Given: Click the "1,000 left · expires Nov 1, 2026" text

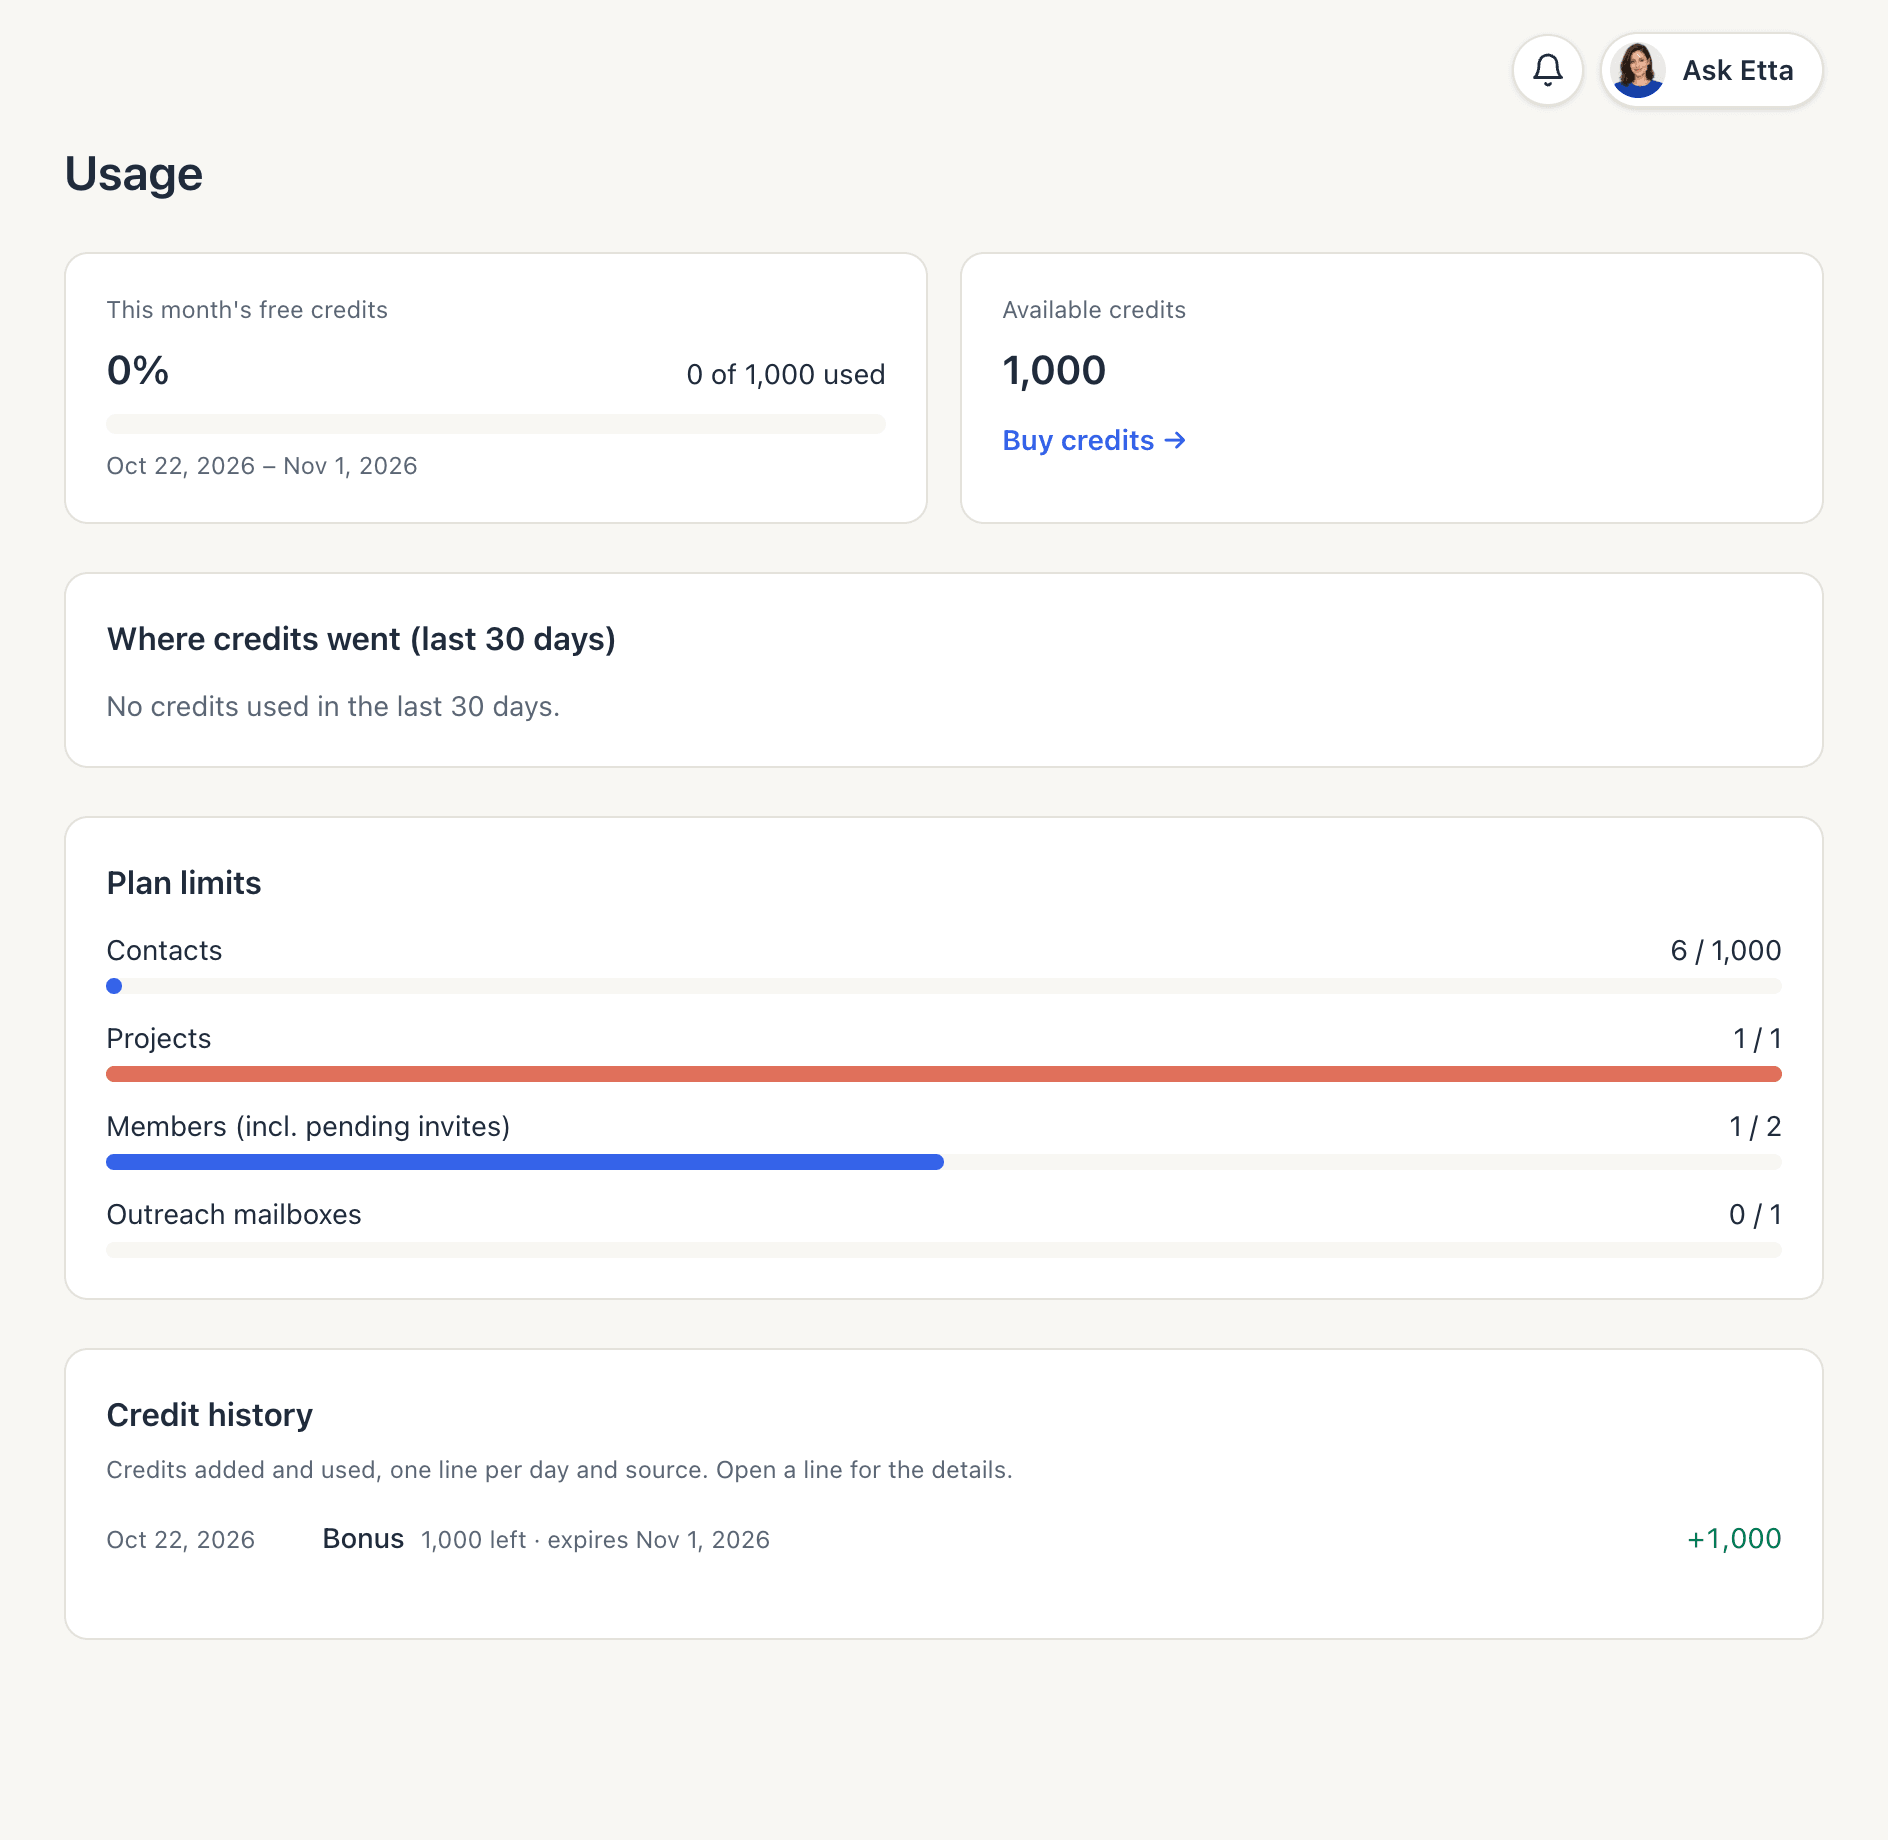Looking at the screenshot, I should tap(595, 1540).
